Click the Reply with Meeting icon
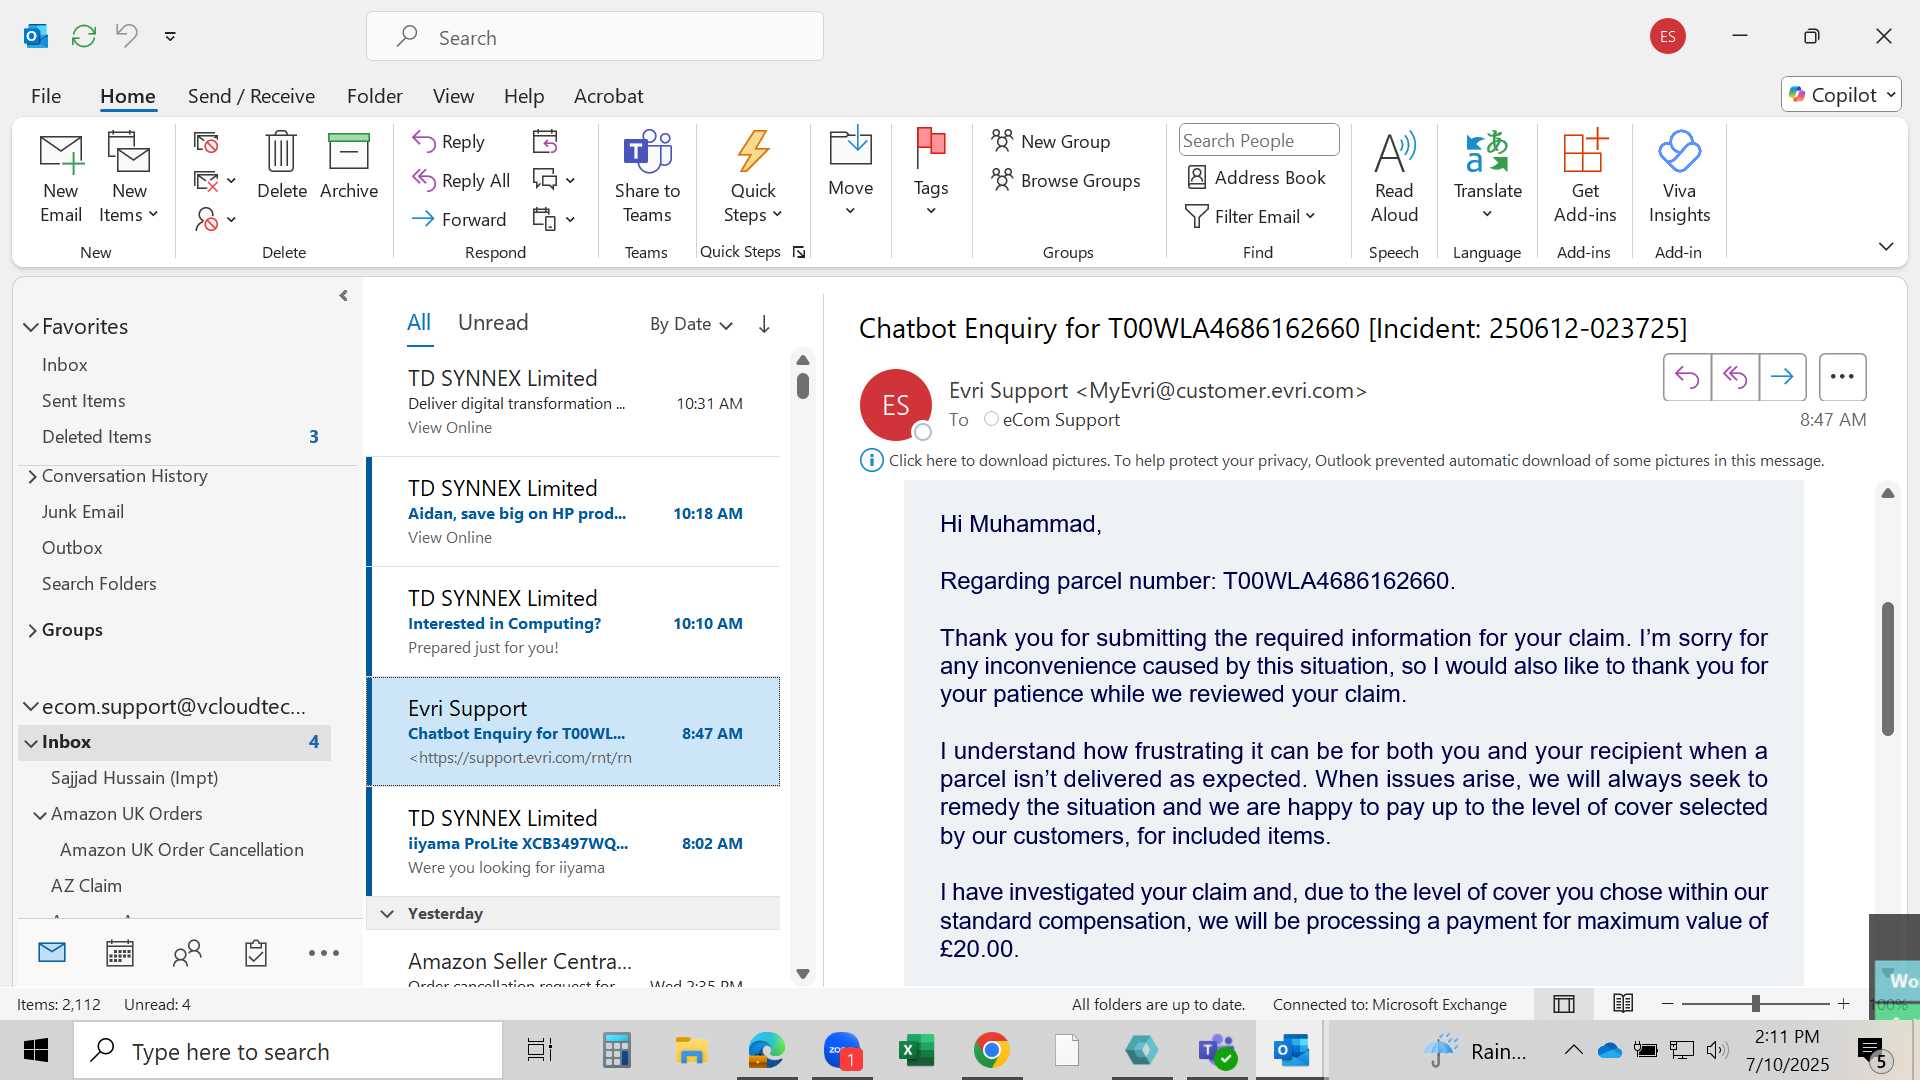Image resolution: width=1920 pixels, height=1080 pixels. (545, 141)
